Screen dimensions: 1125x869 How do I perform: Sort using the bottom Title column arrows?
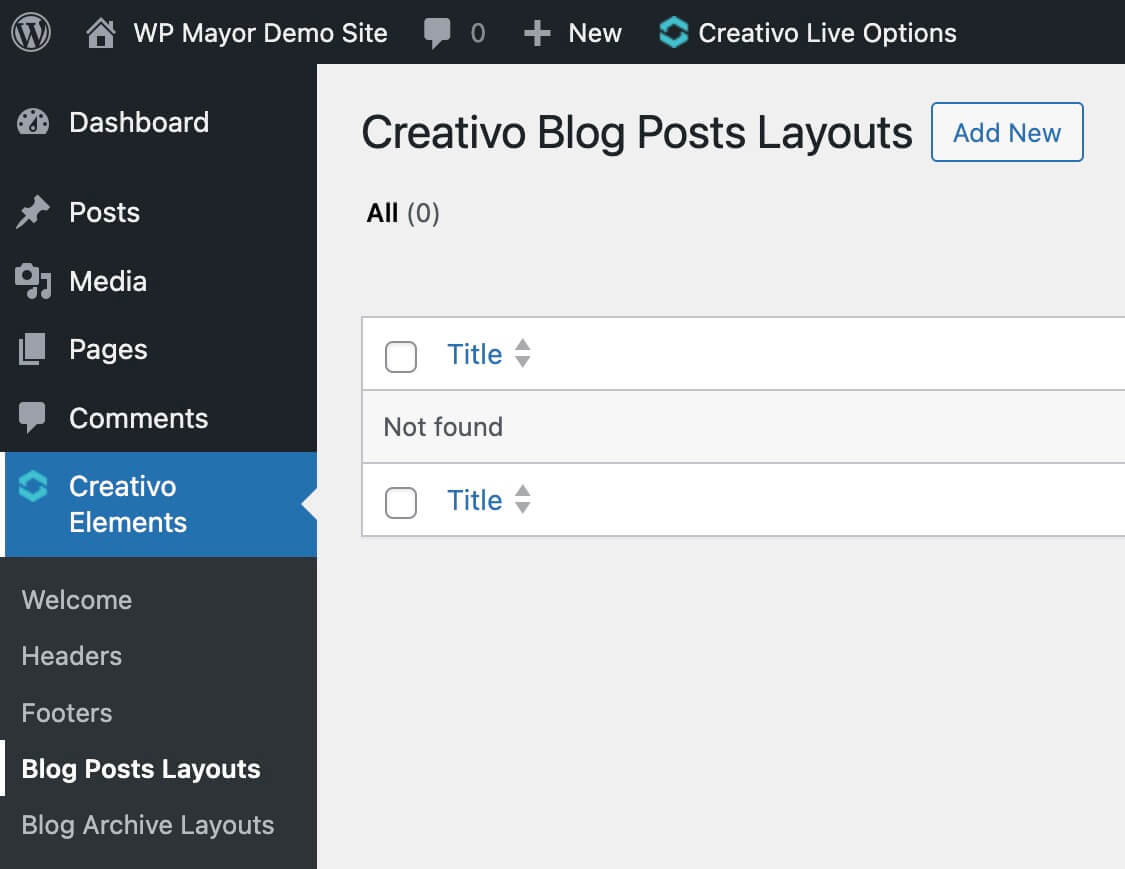point(522,500)
